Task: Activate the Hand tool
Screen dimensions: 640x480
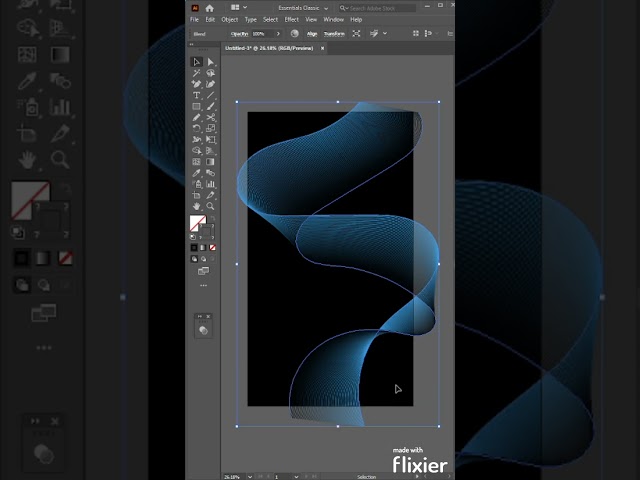Action: click(196, 206)
